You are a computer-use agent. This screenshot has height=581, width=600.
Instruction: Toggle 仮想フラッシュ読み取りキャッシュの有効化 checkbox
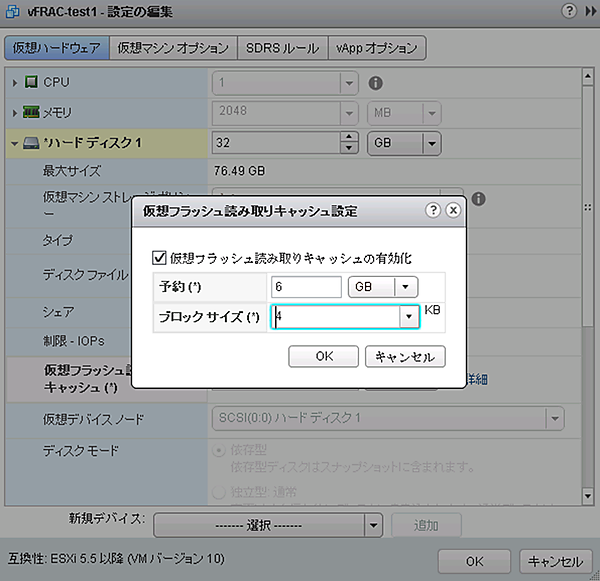pyautogui.click(x=158, y=258)
